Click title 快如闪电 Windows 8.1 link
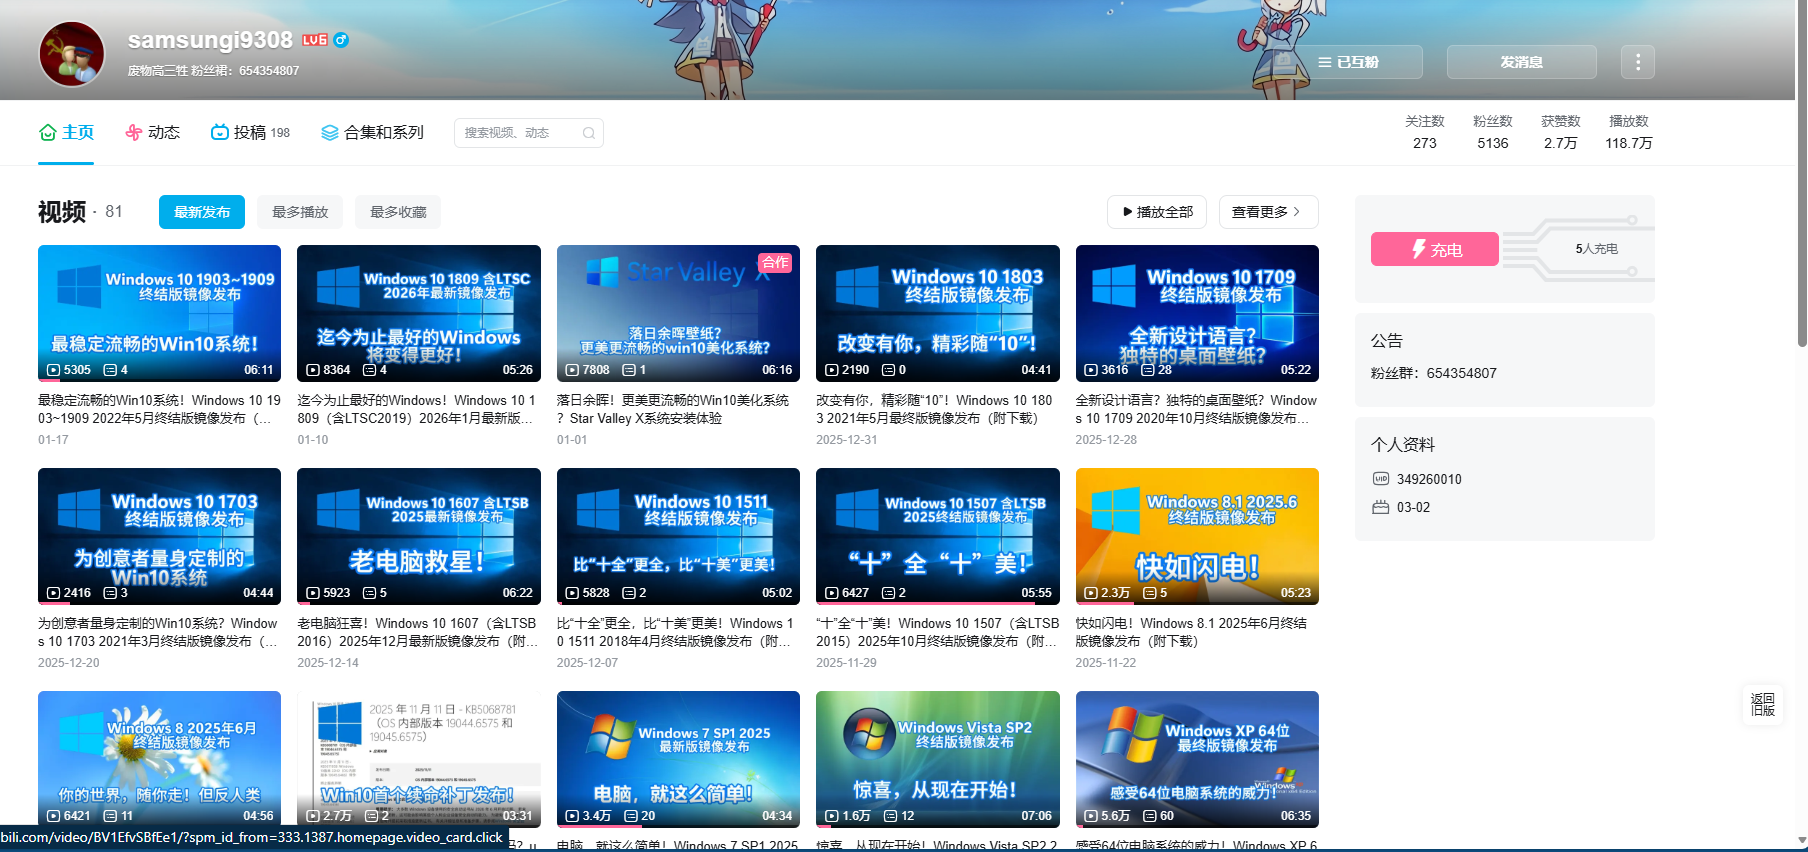 [1197, 632]
